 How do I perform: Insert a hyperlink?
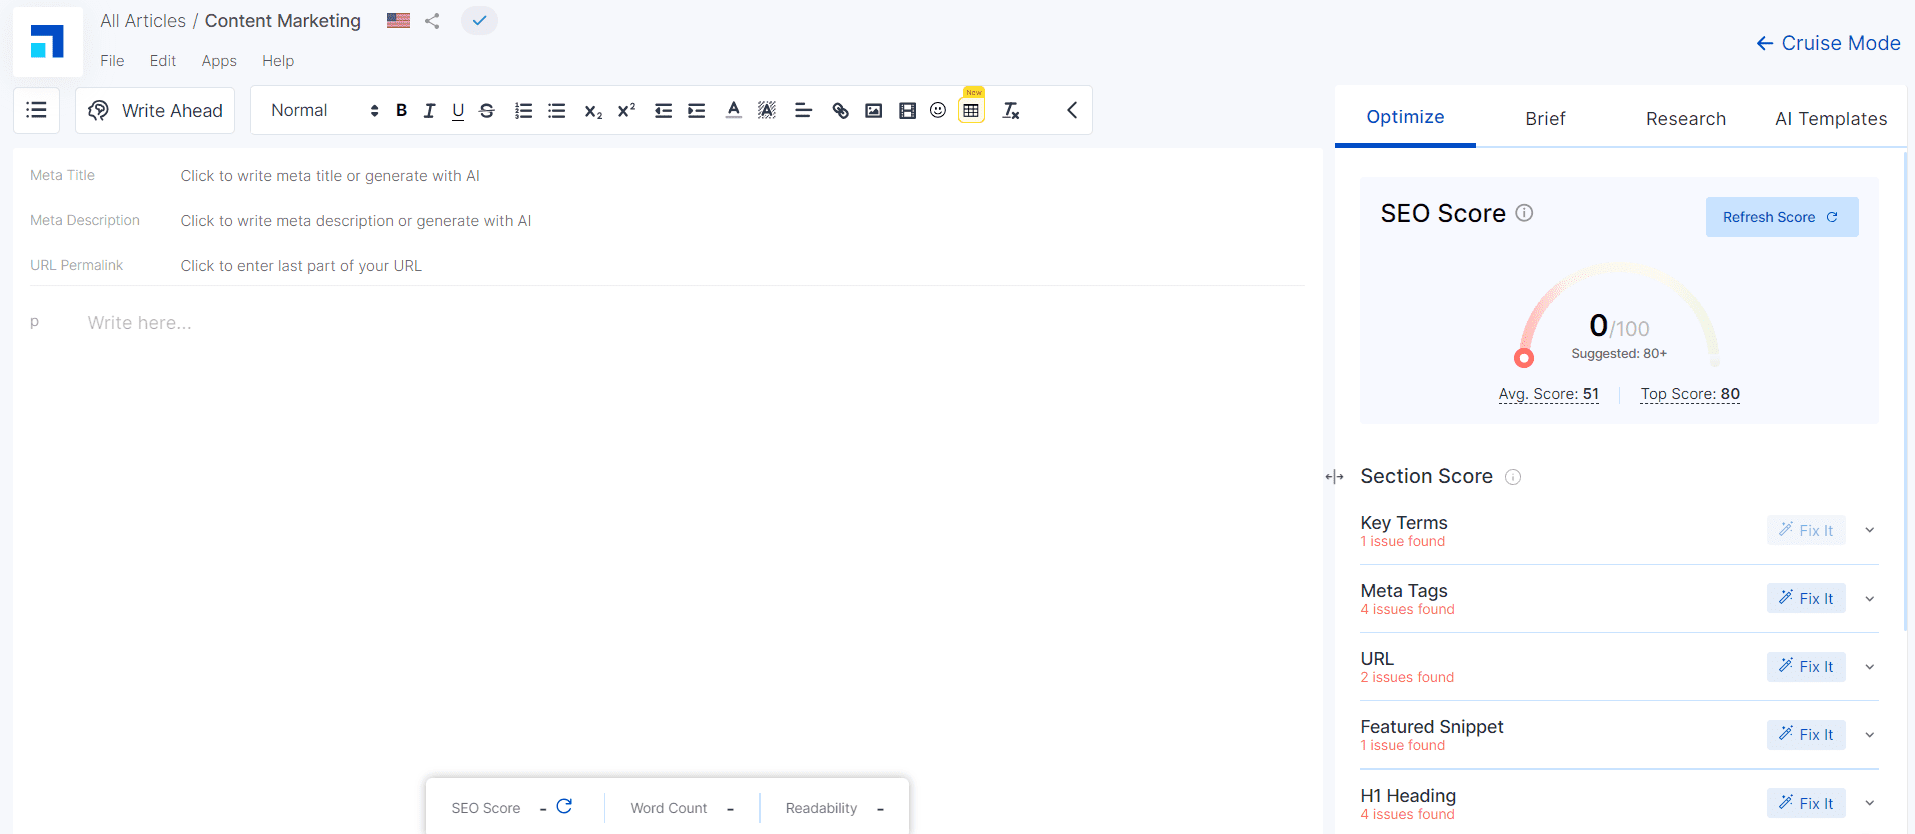click(x=841, y=111)
